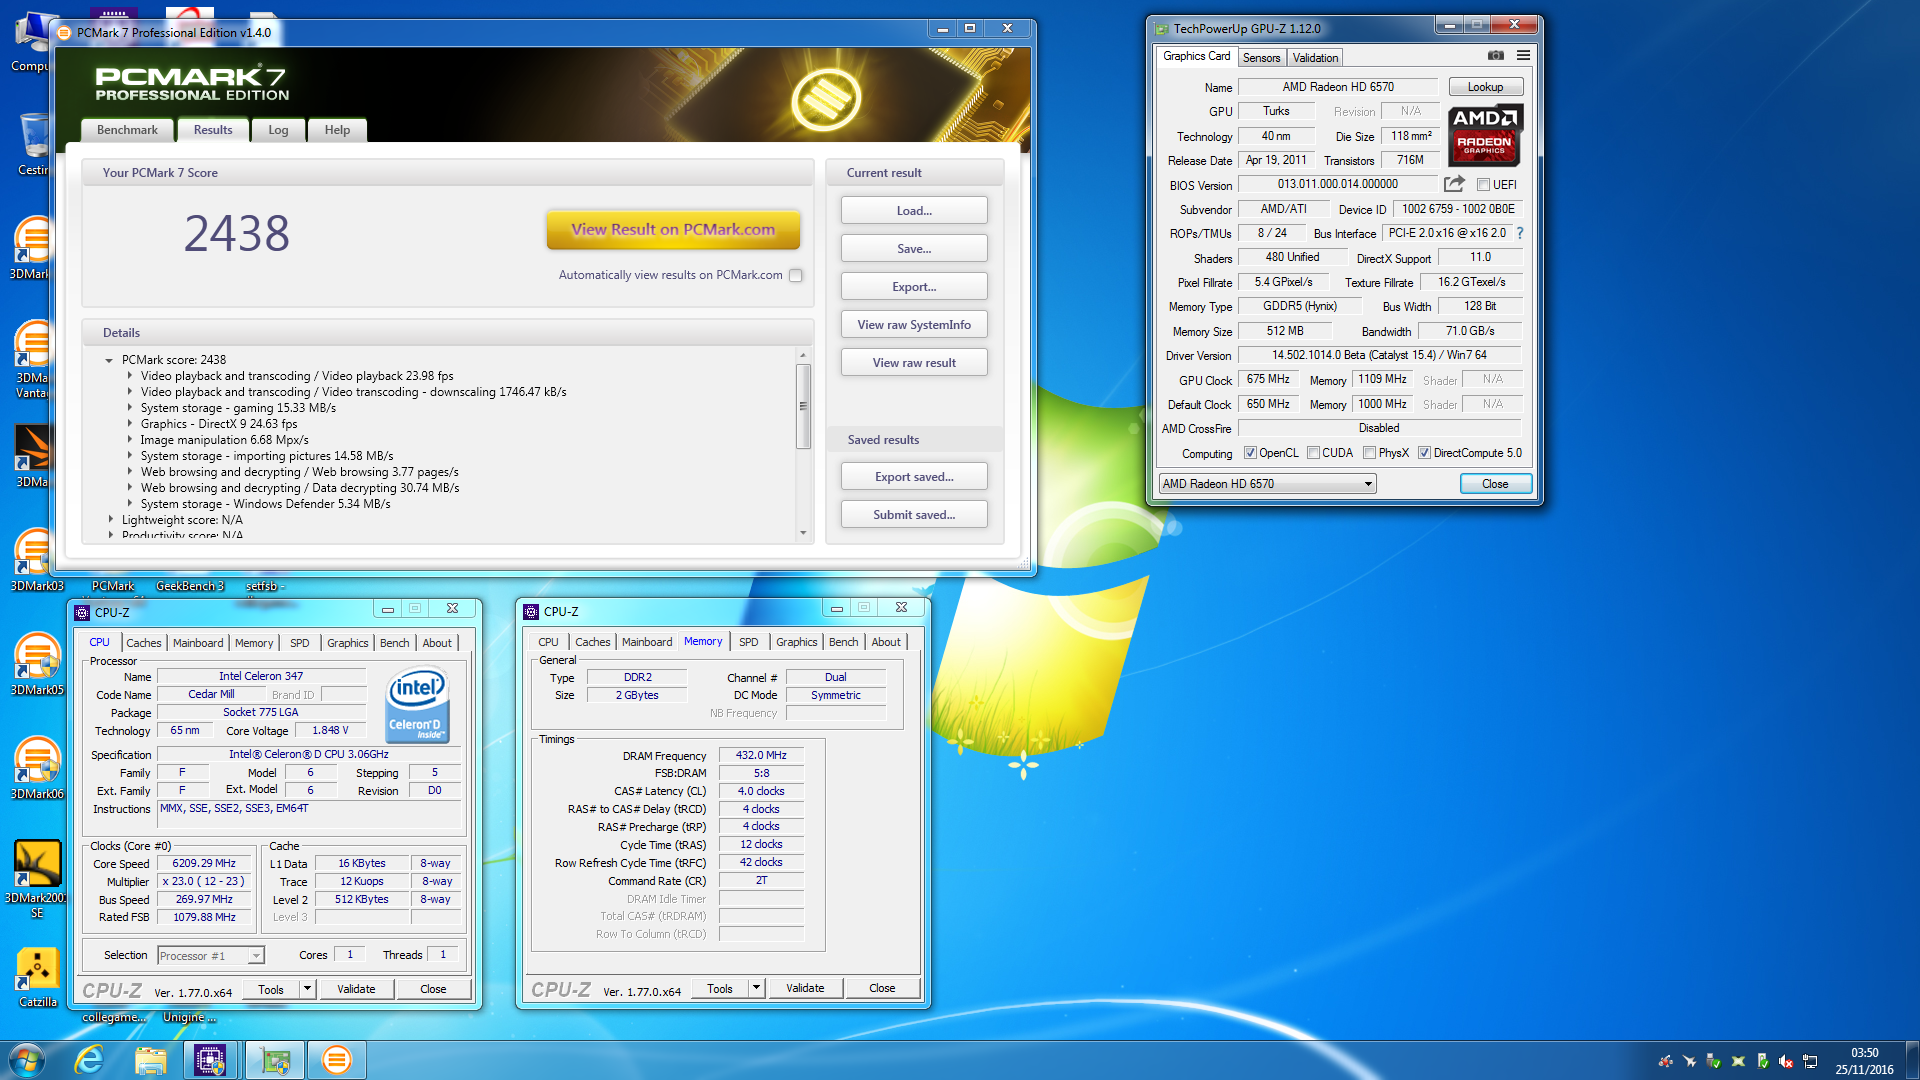Click the Windows Start orb
This screenshot has width=1920, height=1080.
pyautogui.click(x=27, y=1060)
